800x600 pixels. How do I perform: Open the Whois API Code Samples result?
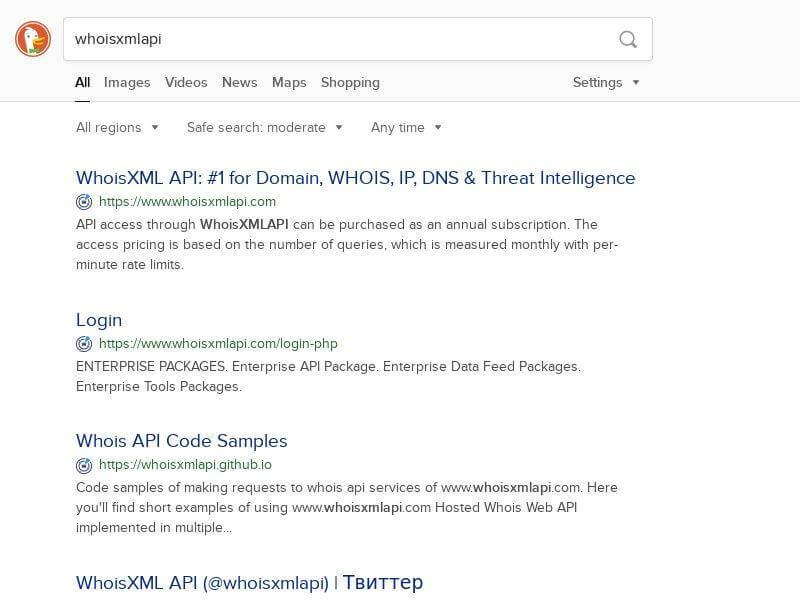click(182, 441)
